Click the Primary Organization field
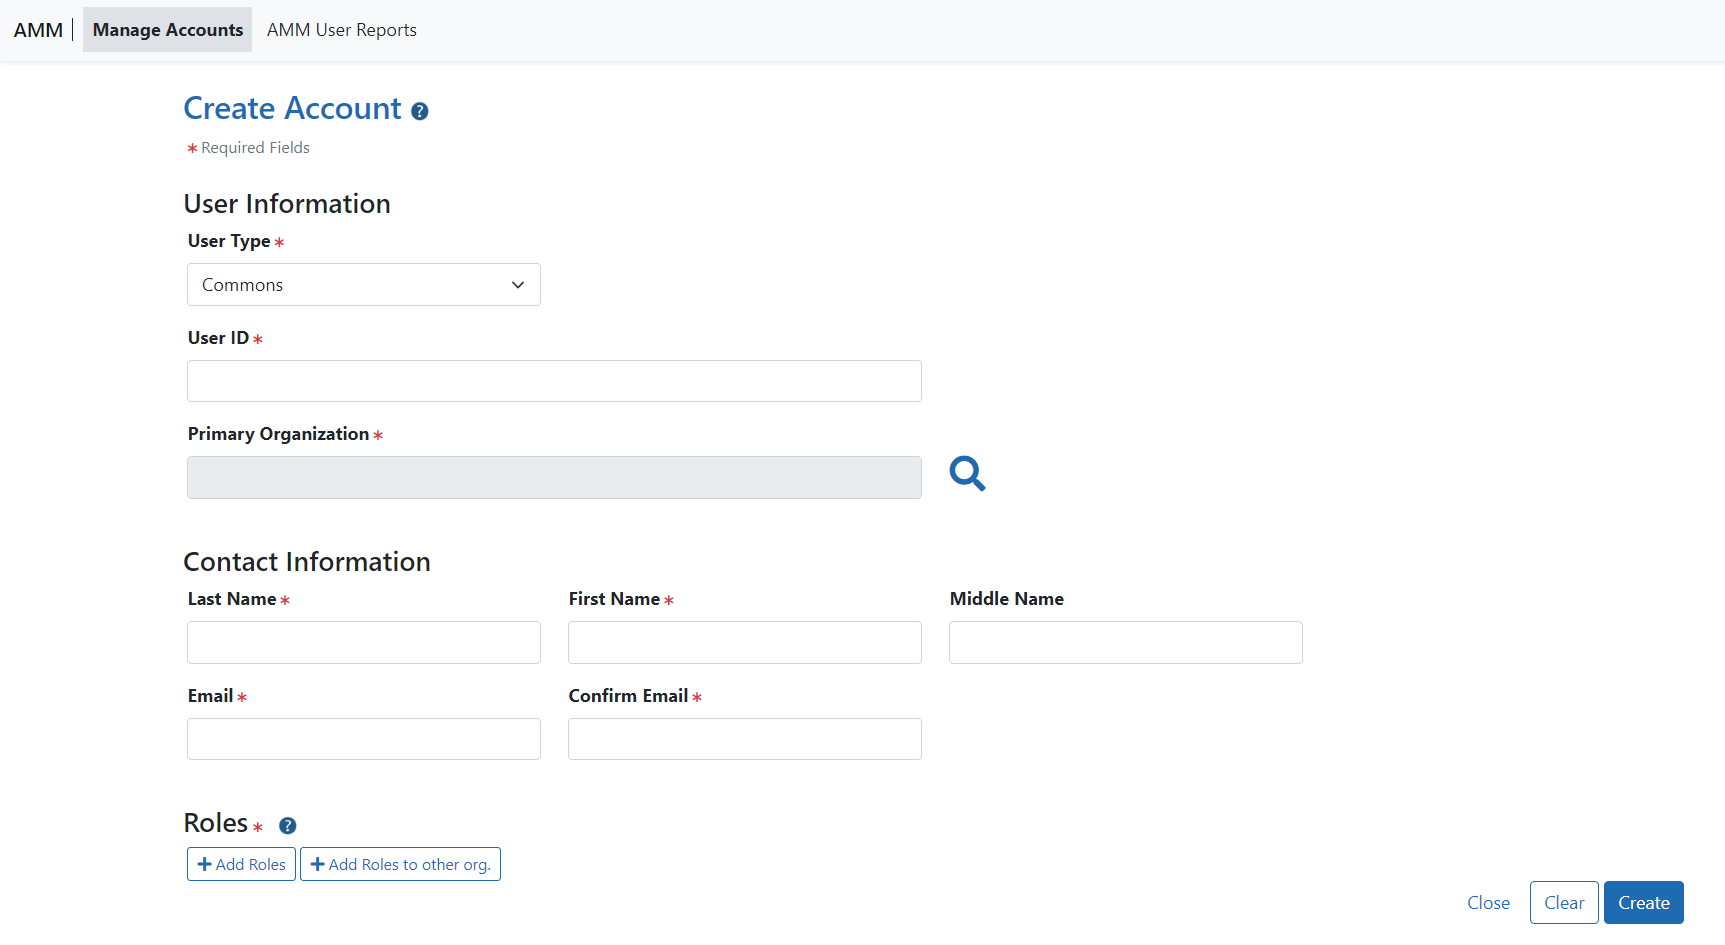Viewport: 1725px width, 945px height. [554, 478]
